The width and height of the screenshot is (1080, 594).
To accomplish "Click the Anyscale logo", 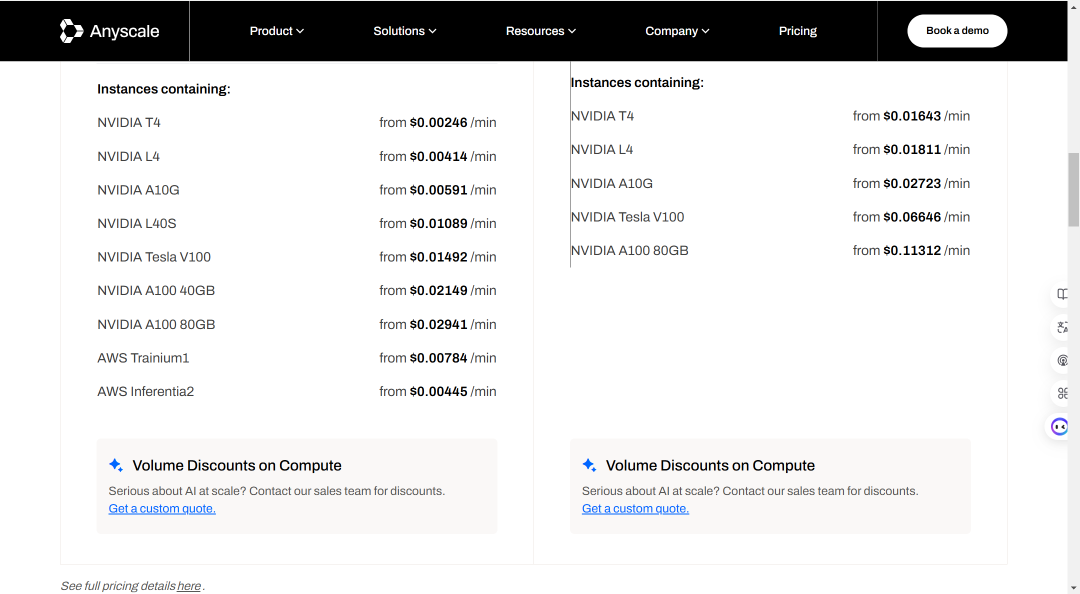I will click(110, 31).
